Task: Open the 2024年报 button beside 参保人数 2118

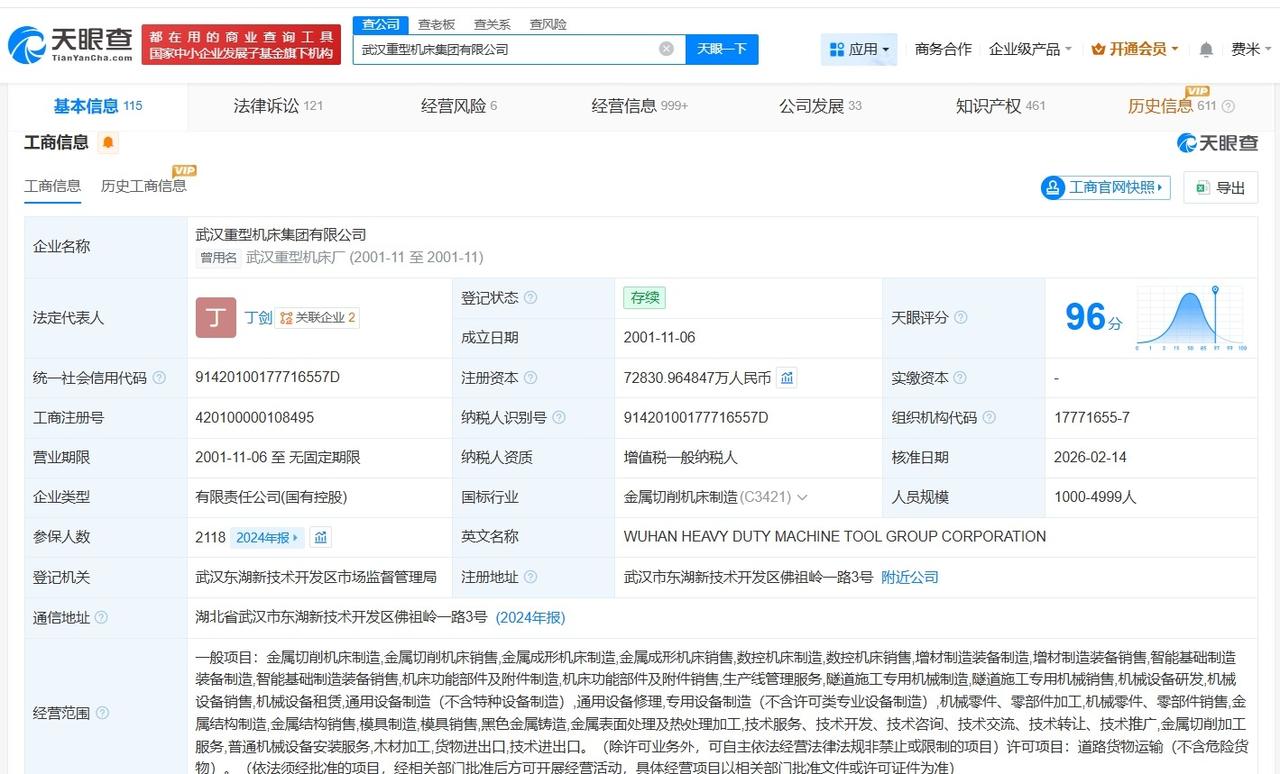Action: point(267,537)
